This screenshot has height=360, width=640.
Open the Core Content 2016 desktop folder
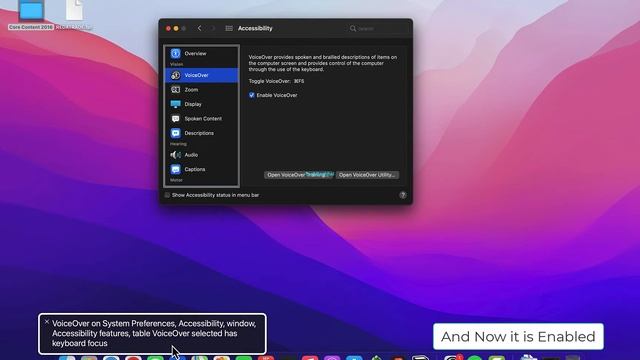[x=31, y=16]
